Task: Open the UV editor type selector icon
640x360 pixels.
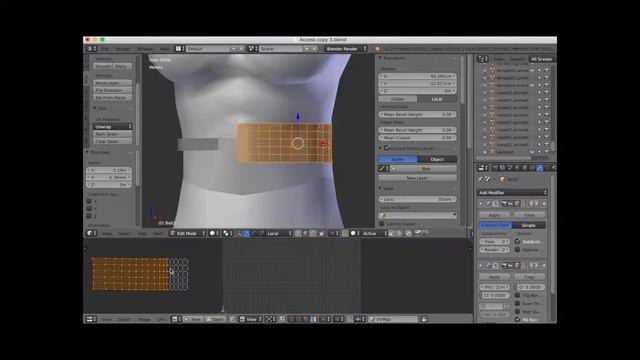Action: (x=91, y=319)
